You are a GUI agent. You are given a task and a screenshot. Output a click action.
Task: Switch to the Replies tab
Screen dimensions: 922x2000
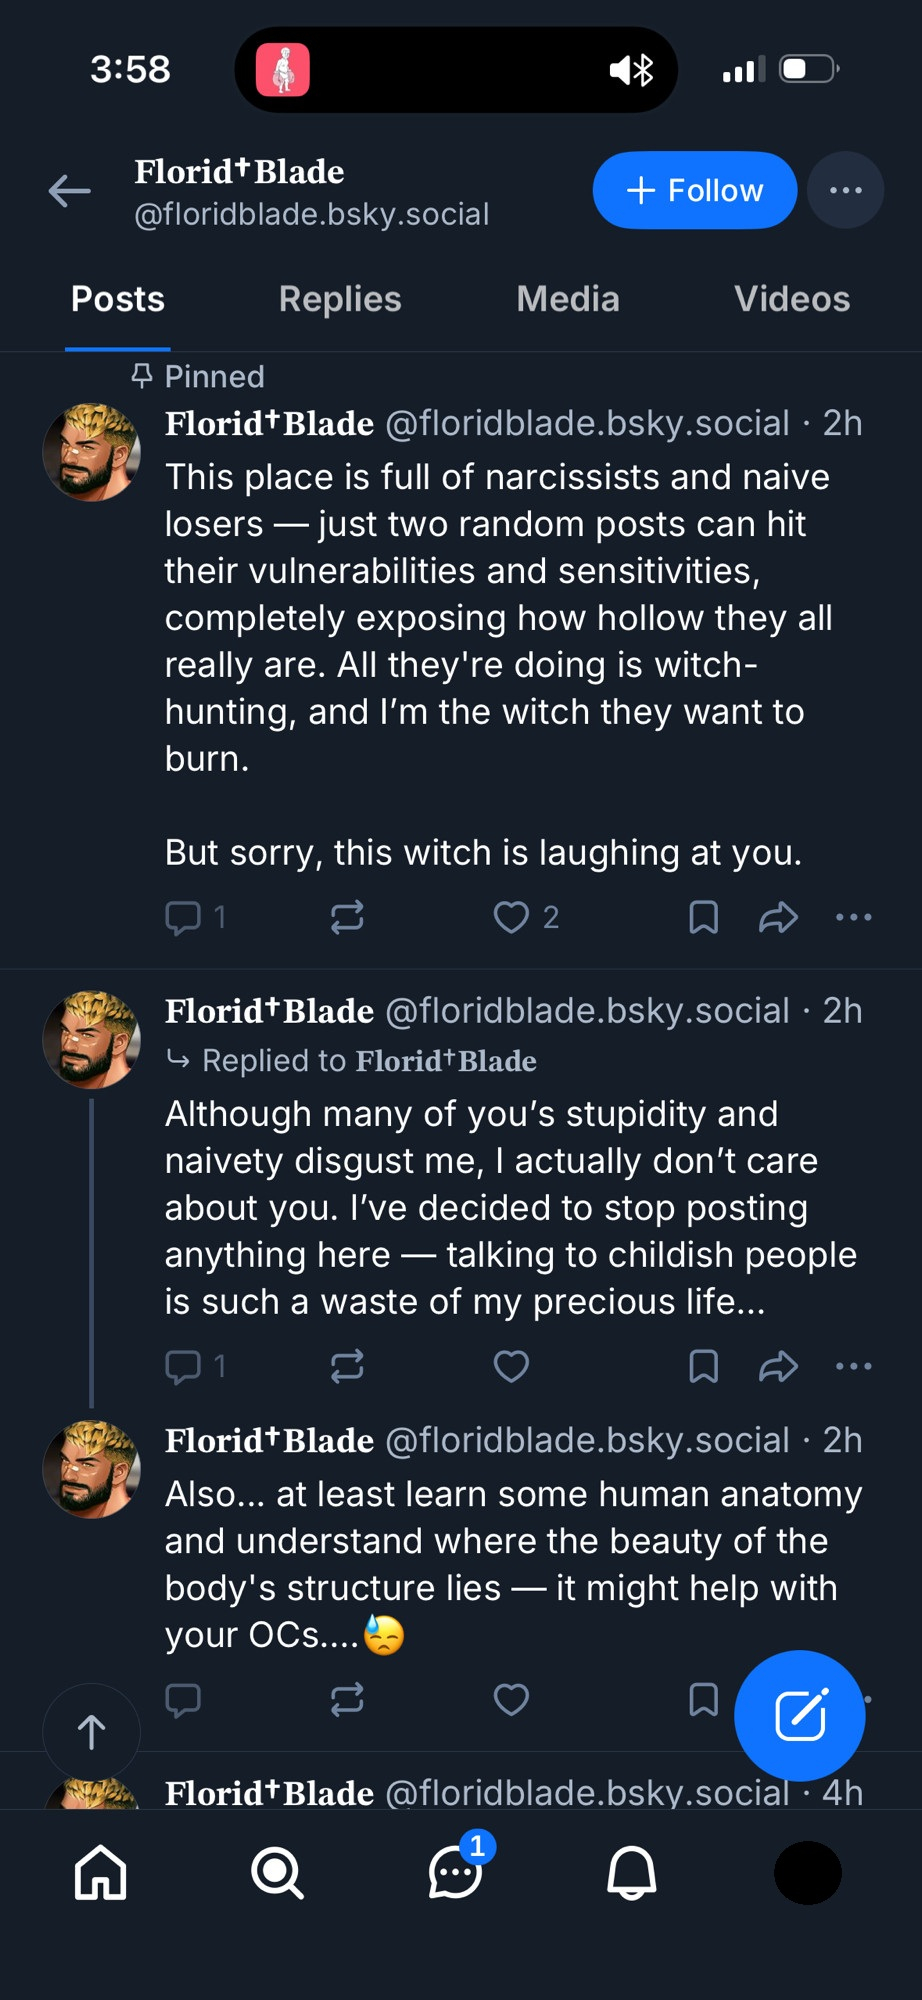point(340,299)
